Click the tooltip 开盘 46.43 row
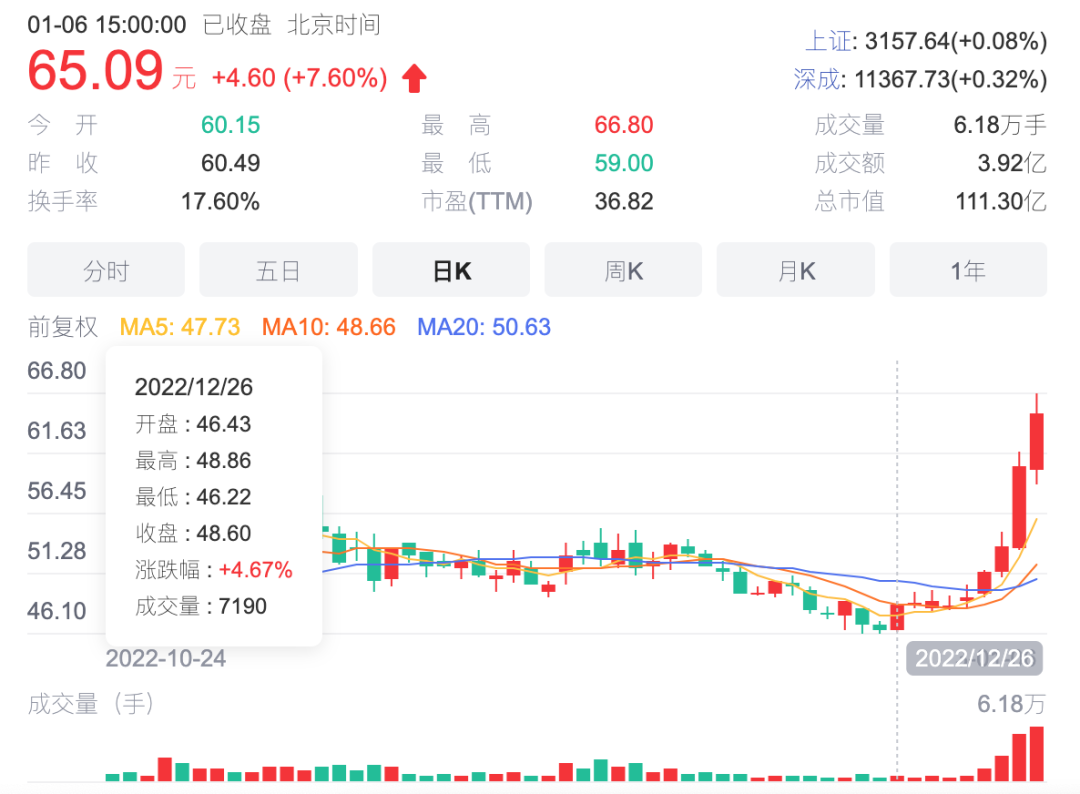The width and height of the screenshot is (1080, 794). pyautogui.click(x=193, y=424)
